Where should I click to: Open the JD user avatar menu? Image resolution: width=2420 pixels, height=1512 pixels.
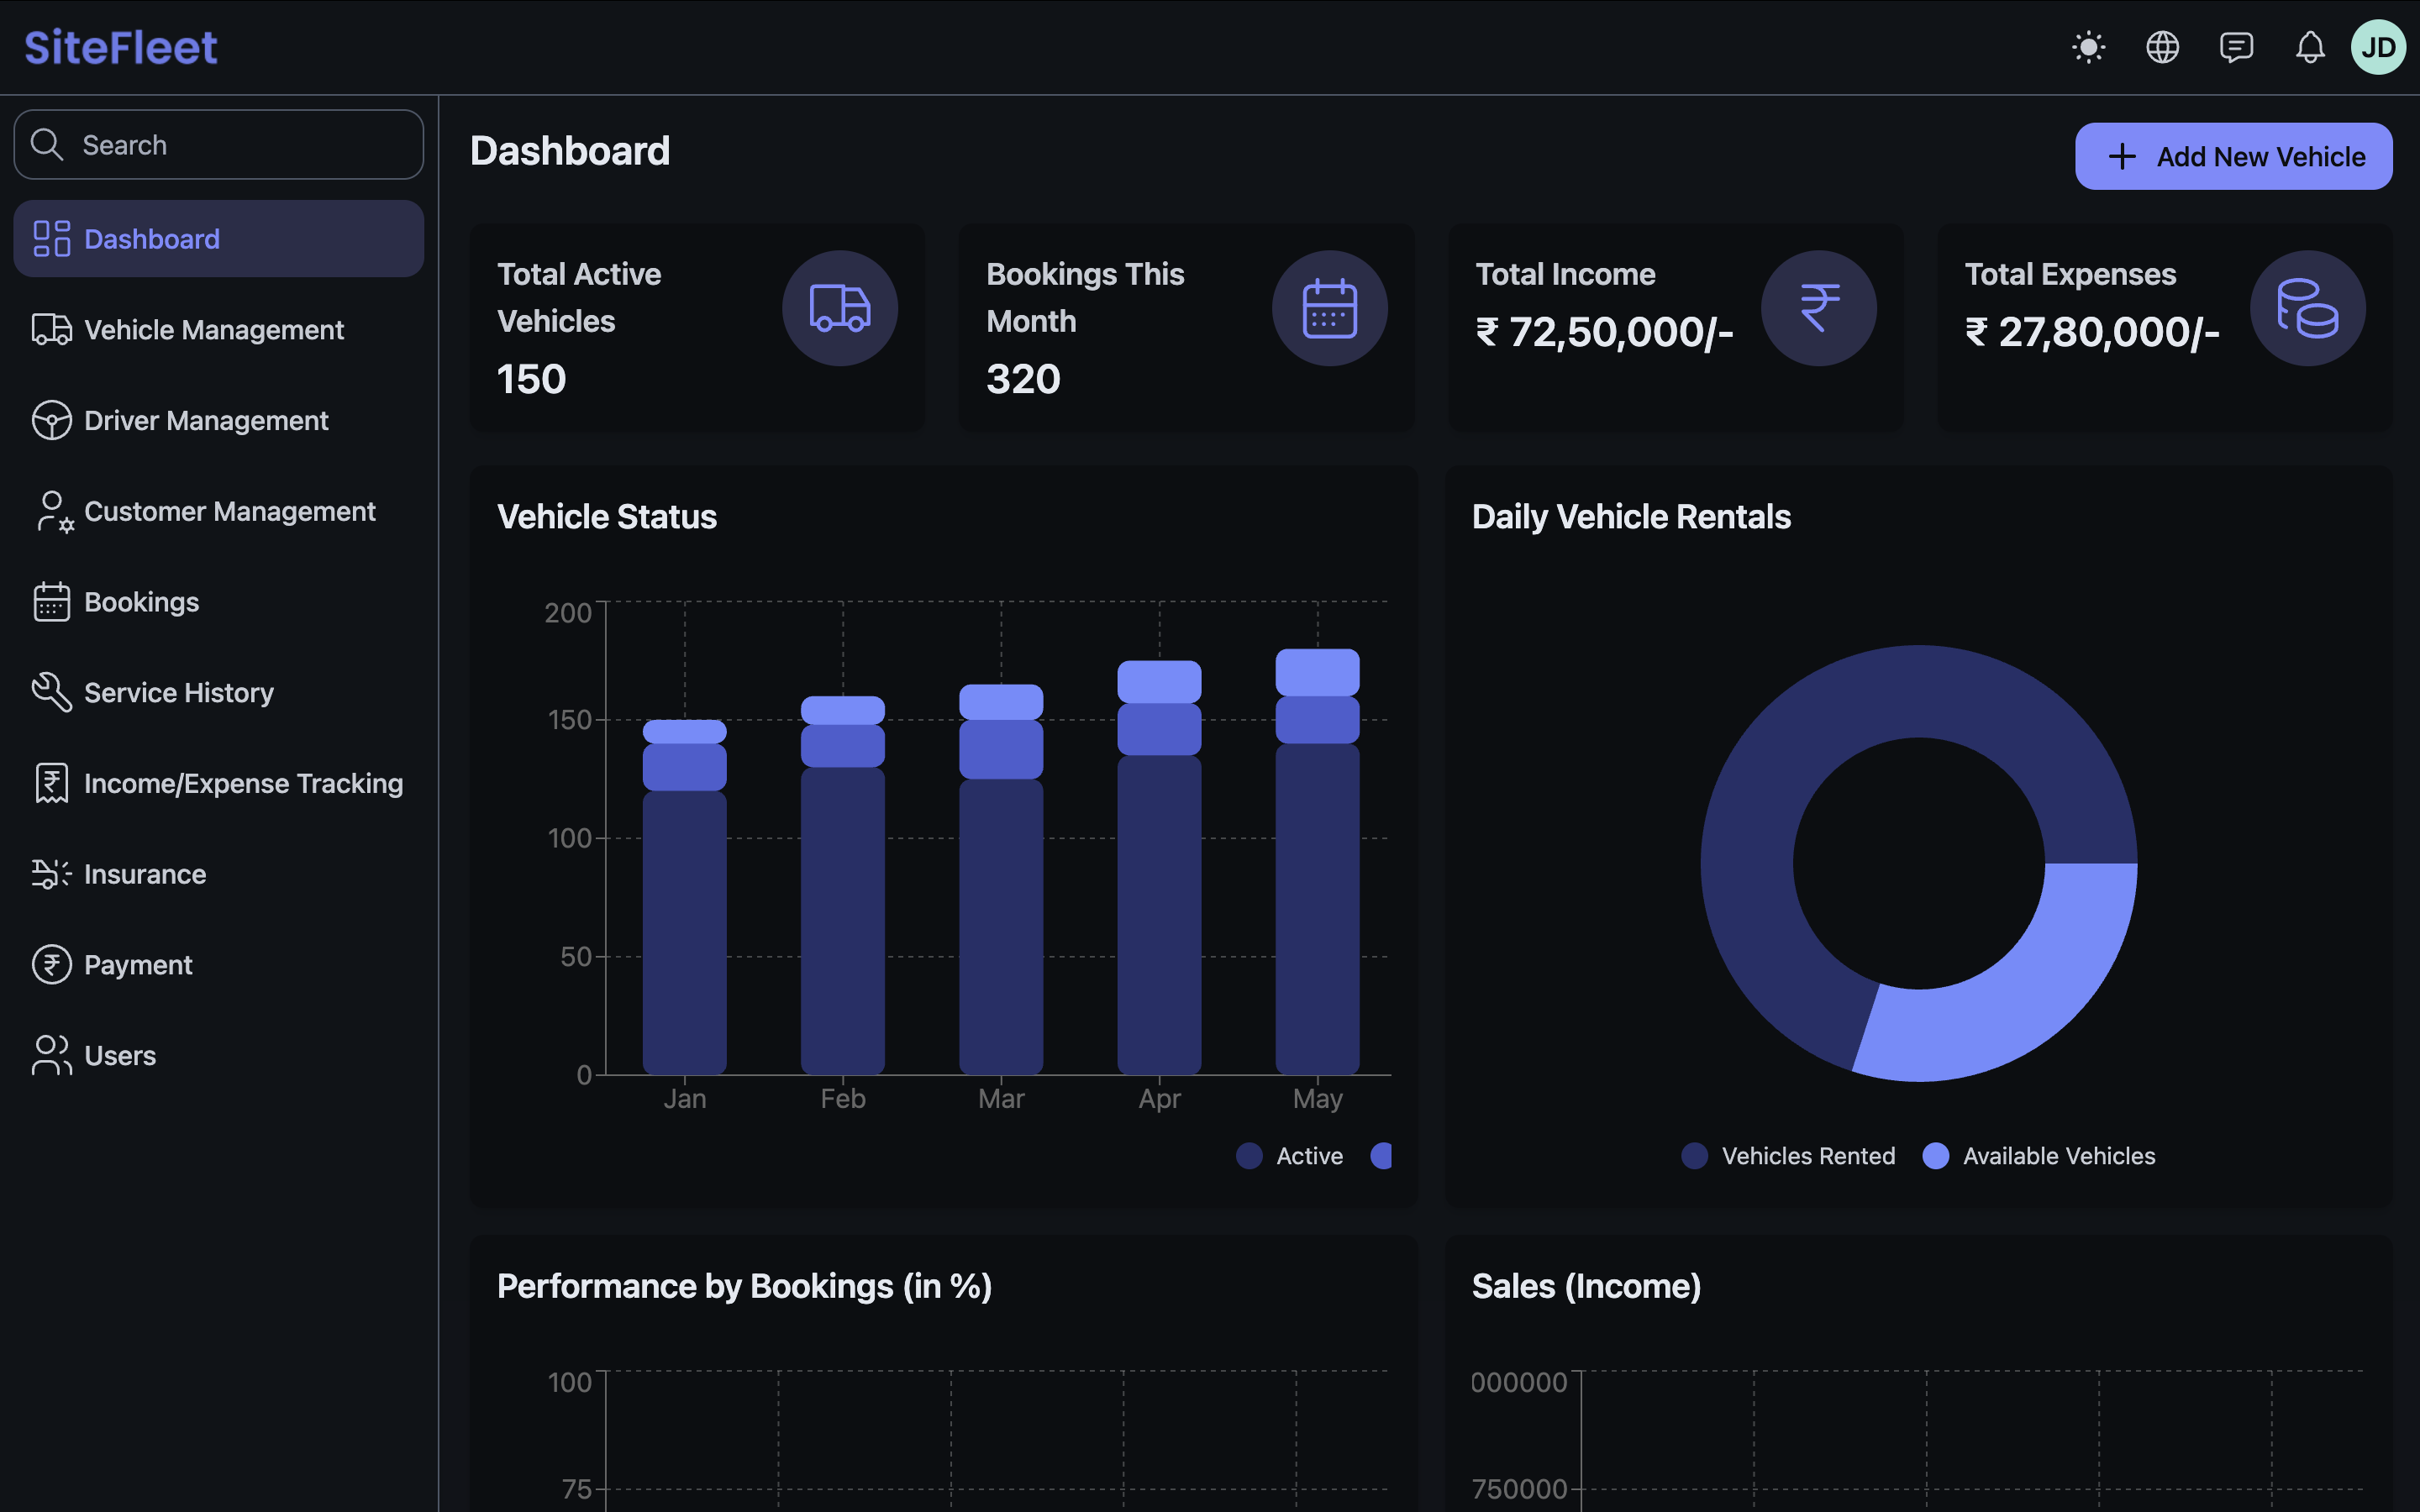(2377, 47)
